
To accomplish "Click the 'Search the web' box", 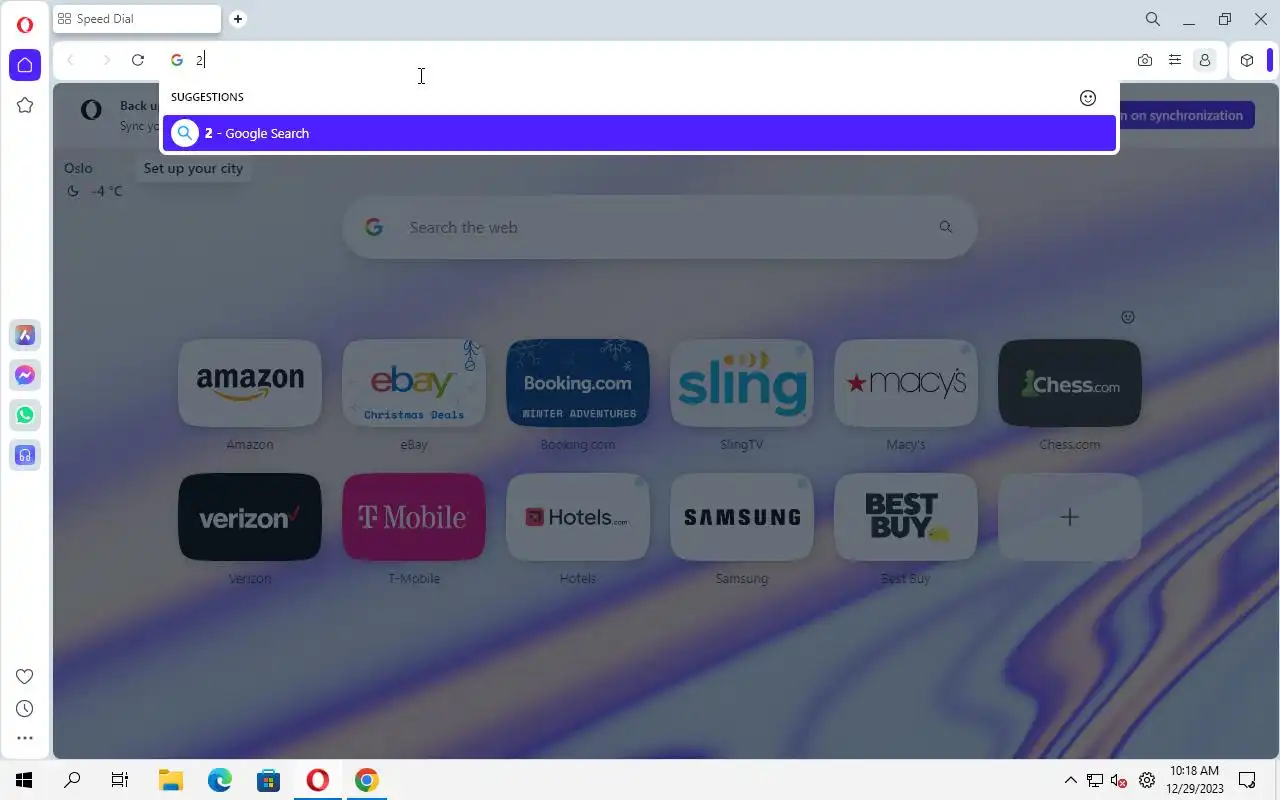I will point(660,227).
